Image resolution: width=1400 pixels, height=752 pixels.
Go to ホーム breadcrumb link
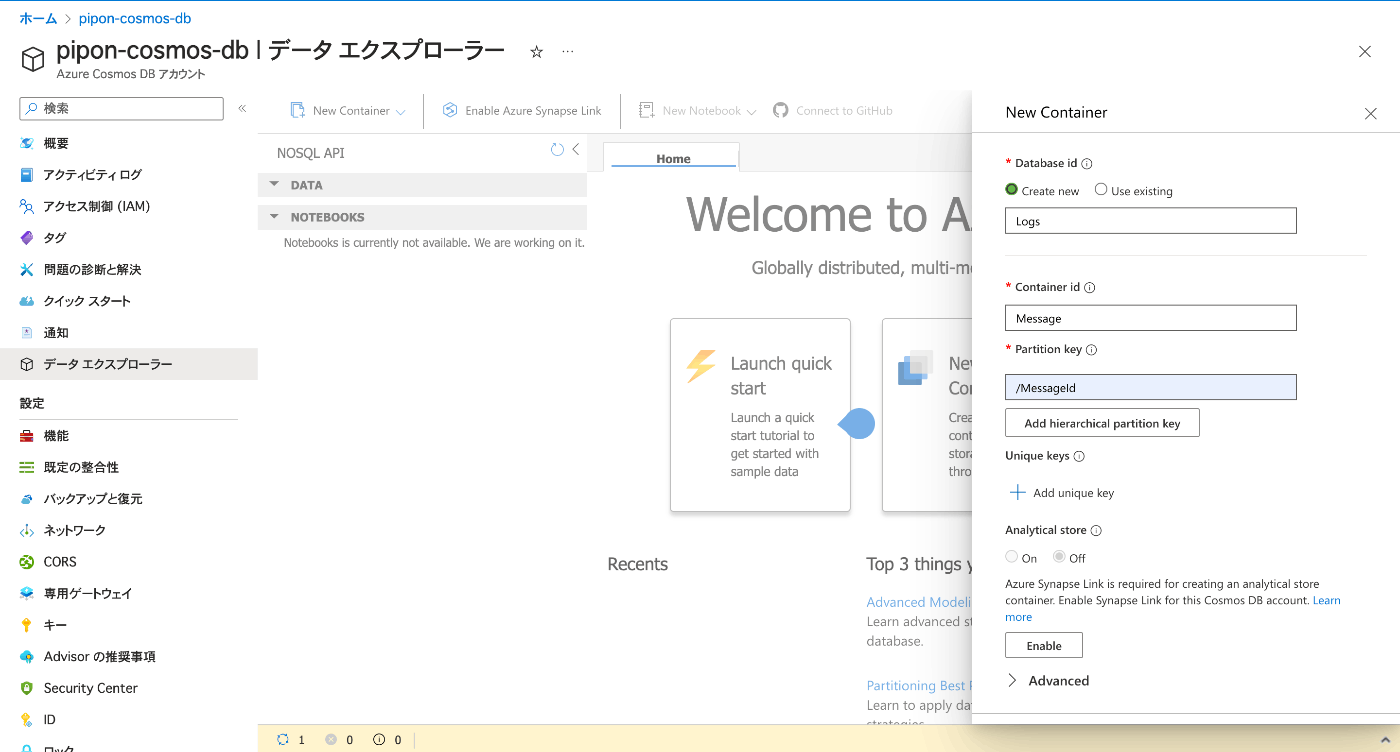click(39, 19)
